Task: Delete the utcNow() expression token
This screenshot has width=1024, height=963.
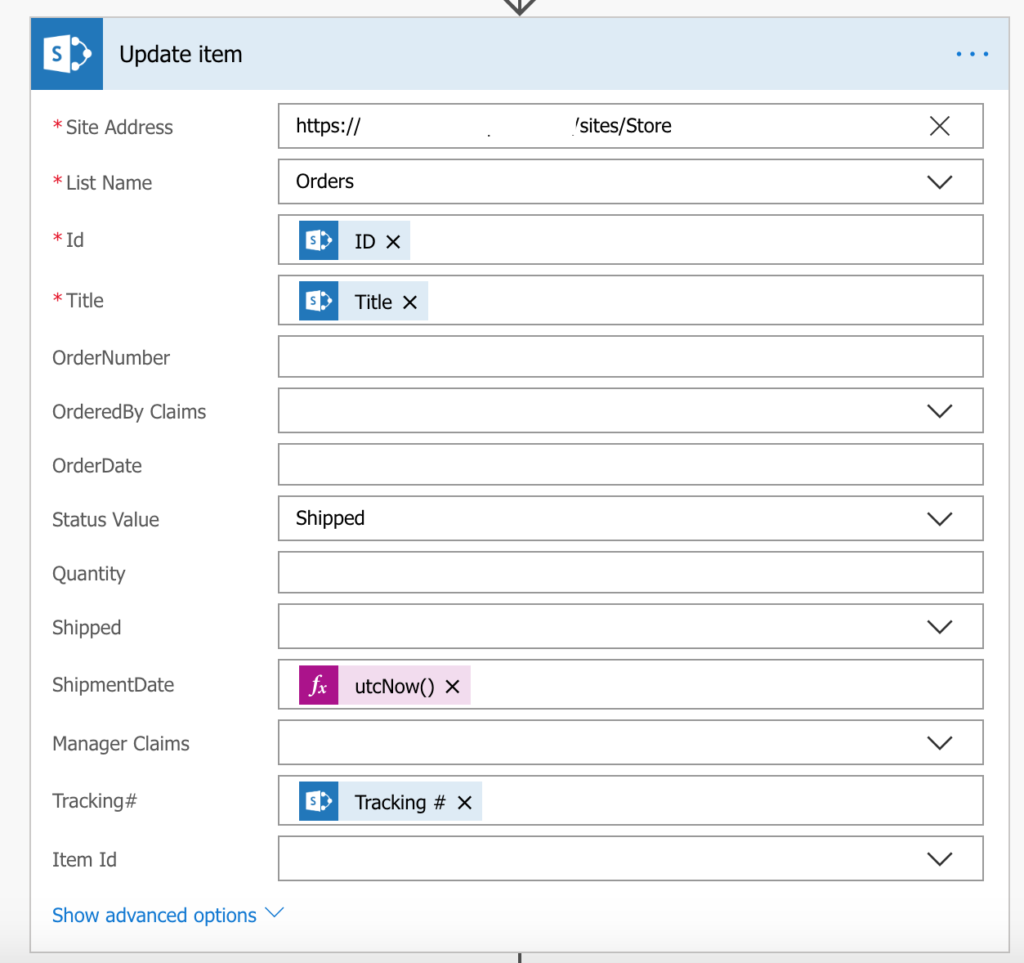Action: click(452, 687)
